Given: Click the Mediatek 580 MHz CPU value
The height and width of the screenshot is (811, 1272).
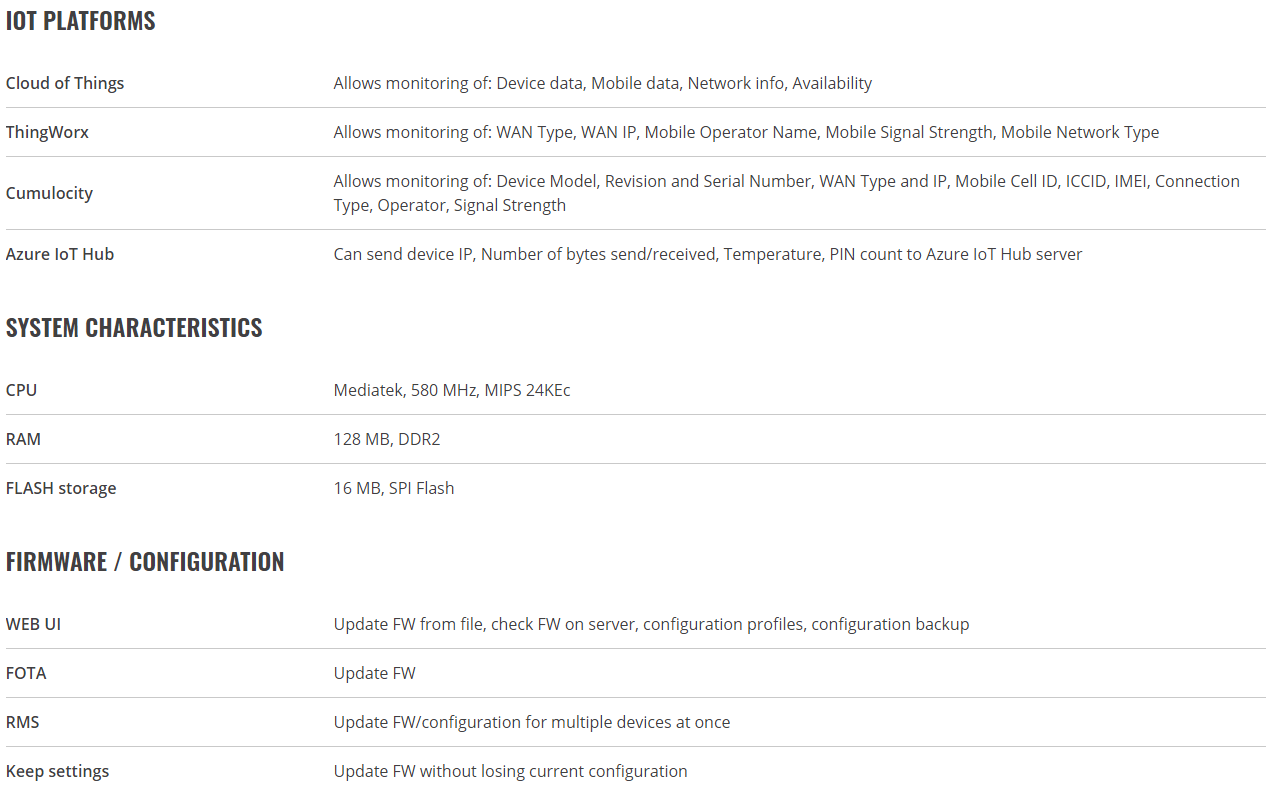Looking at the screenshot, I should click(x=452, y=390).
